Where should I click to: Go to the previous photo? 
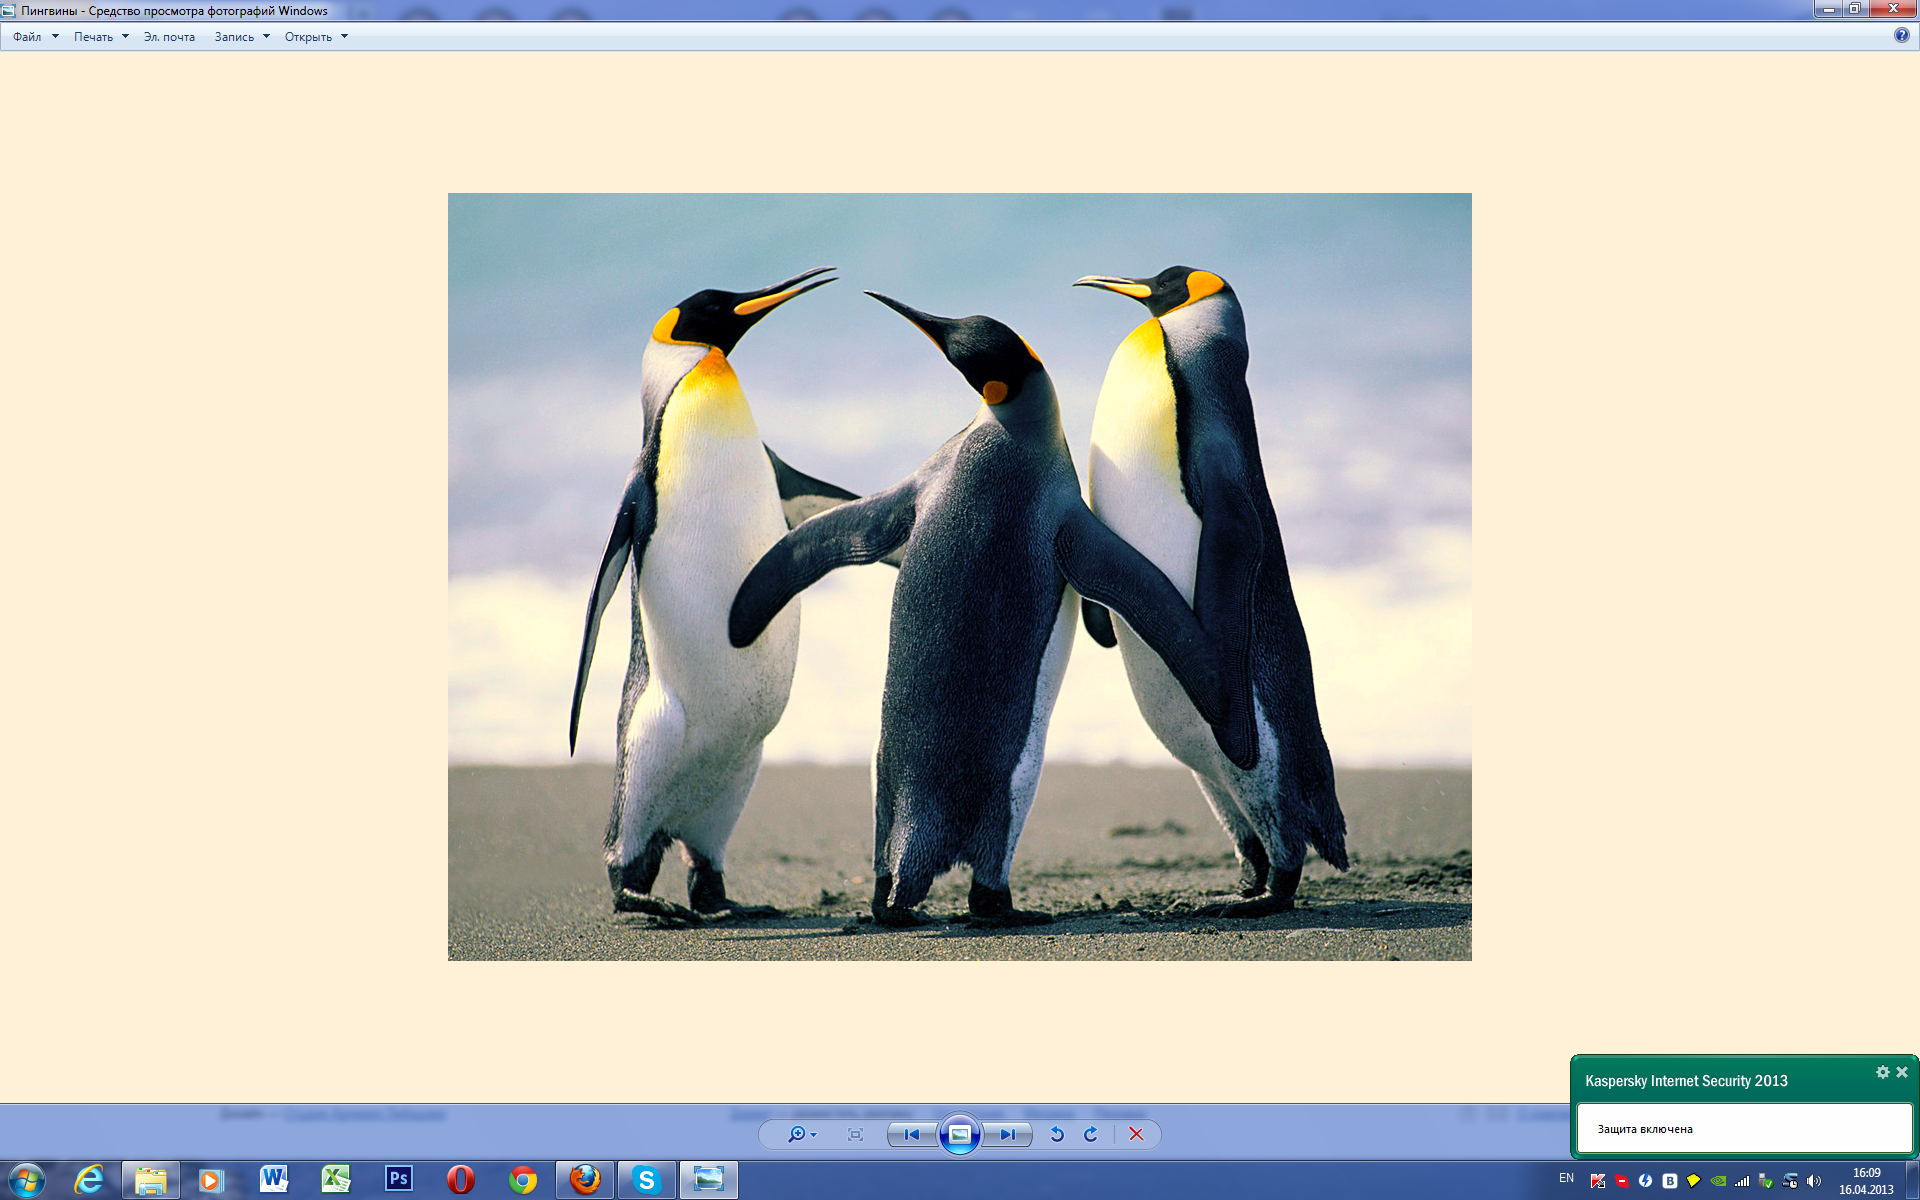click(911, 1134)
